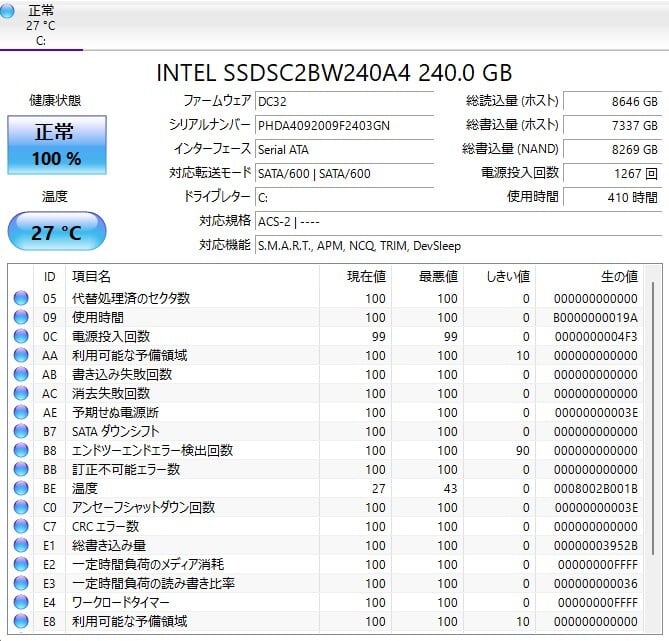Image resolution: width=669 pixels, height=641 pixels.
Task: Click the blue orb for 電源投入回数 row 0C
Action: click(21, 336)
